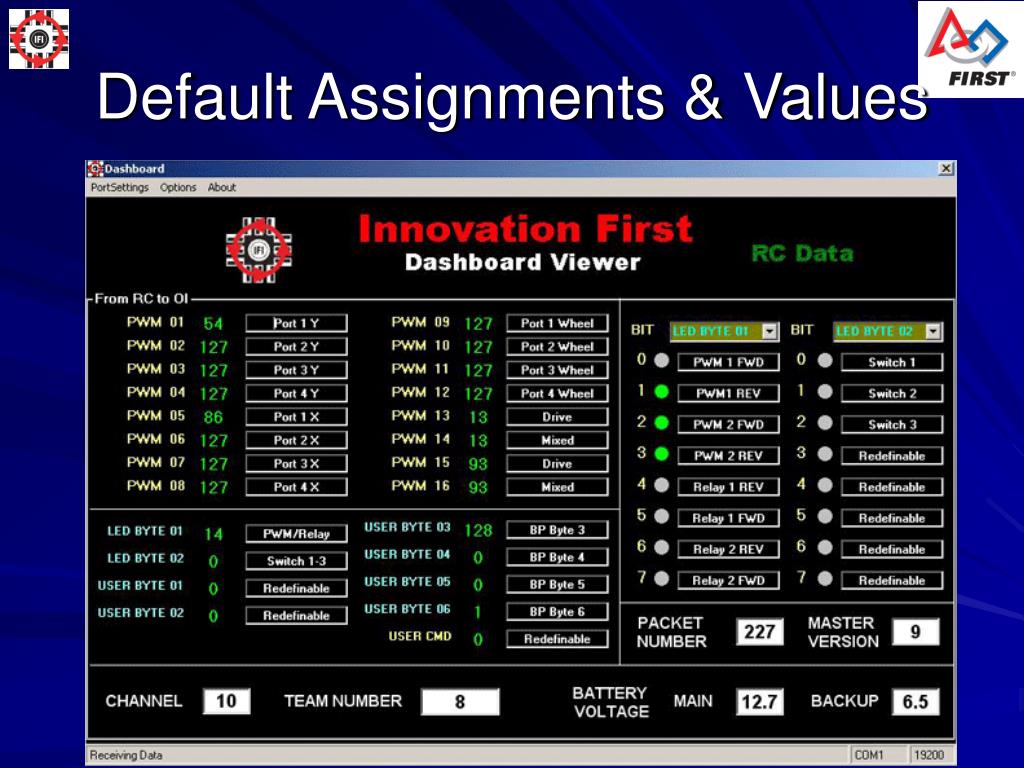The width and height of the screenshot is (1024, 768).
Task: Click the BACKUP battery voltage field
Action: [916, 702]
